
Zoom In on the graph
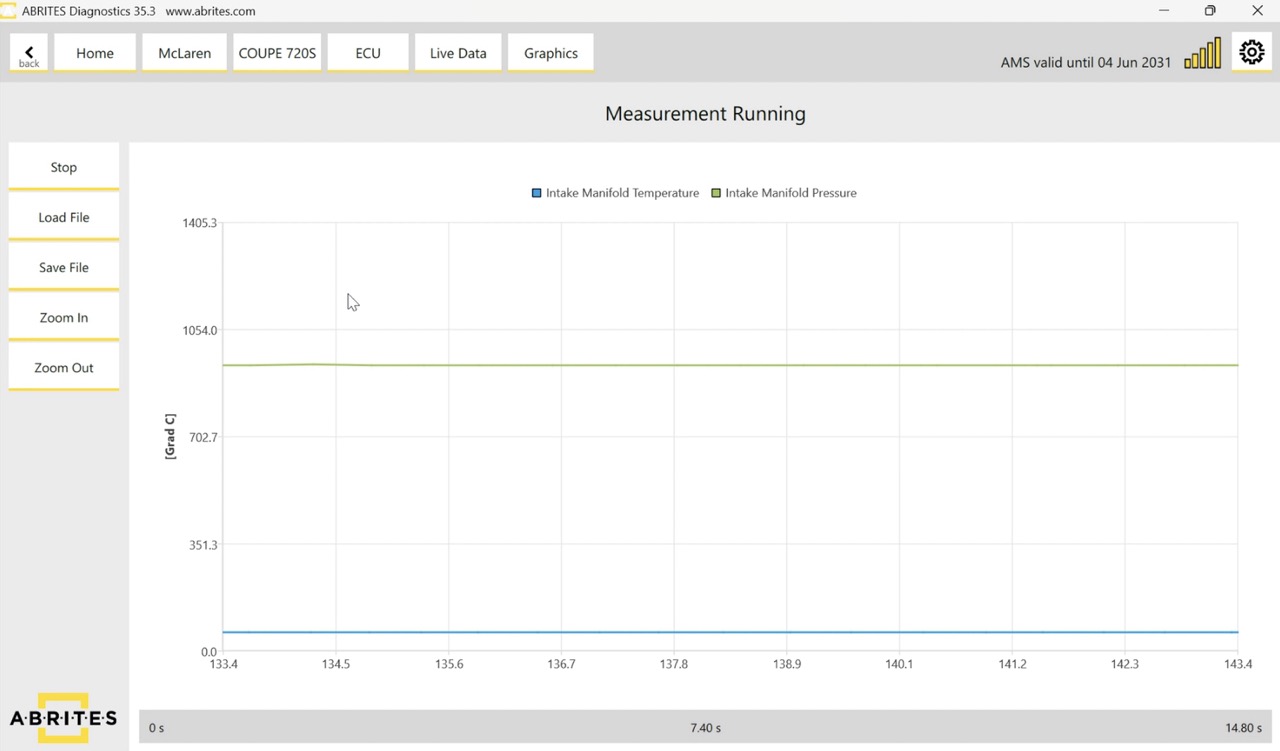64,317
